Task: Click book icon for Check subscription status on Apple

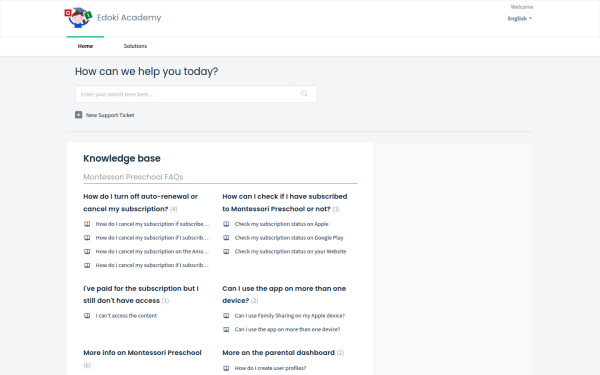Action: (226, 224)
